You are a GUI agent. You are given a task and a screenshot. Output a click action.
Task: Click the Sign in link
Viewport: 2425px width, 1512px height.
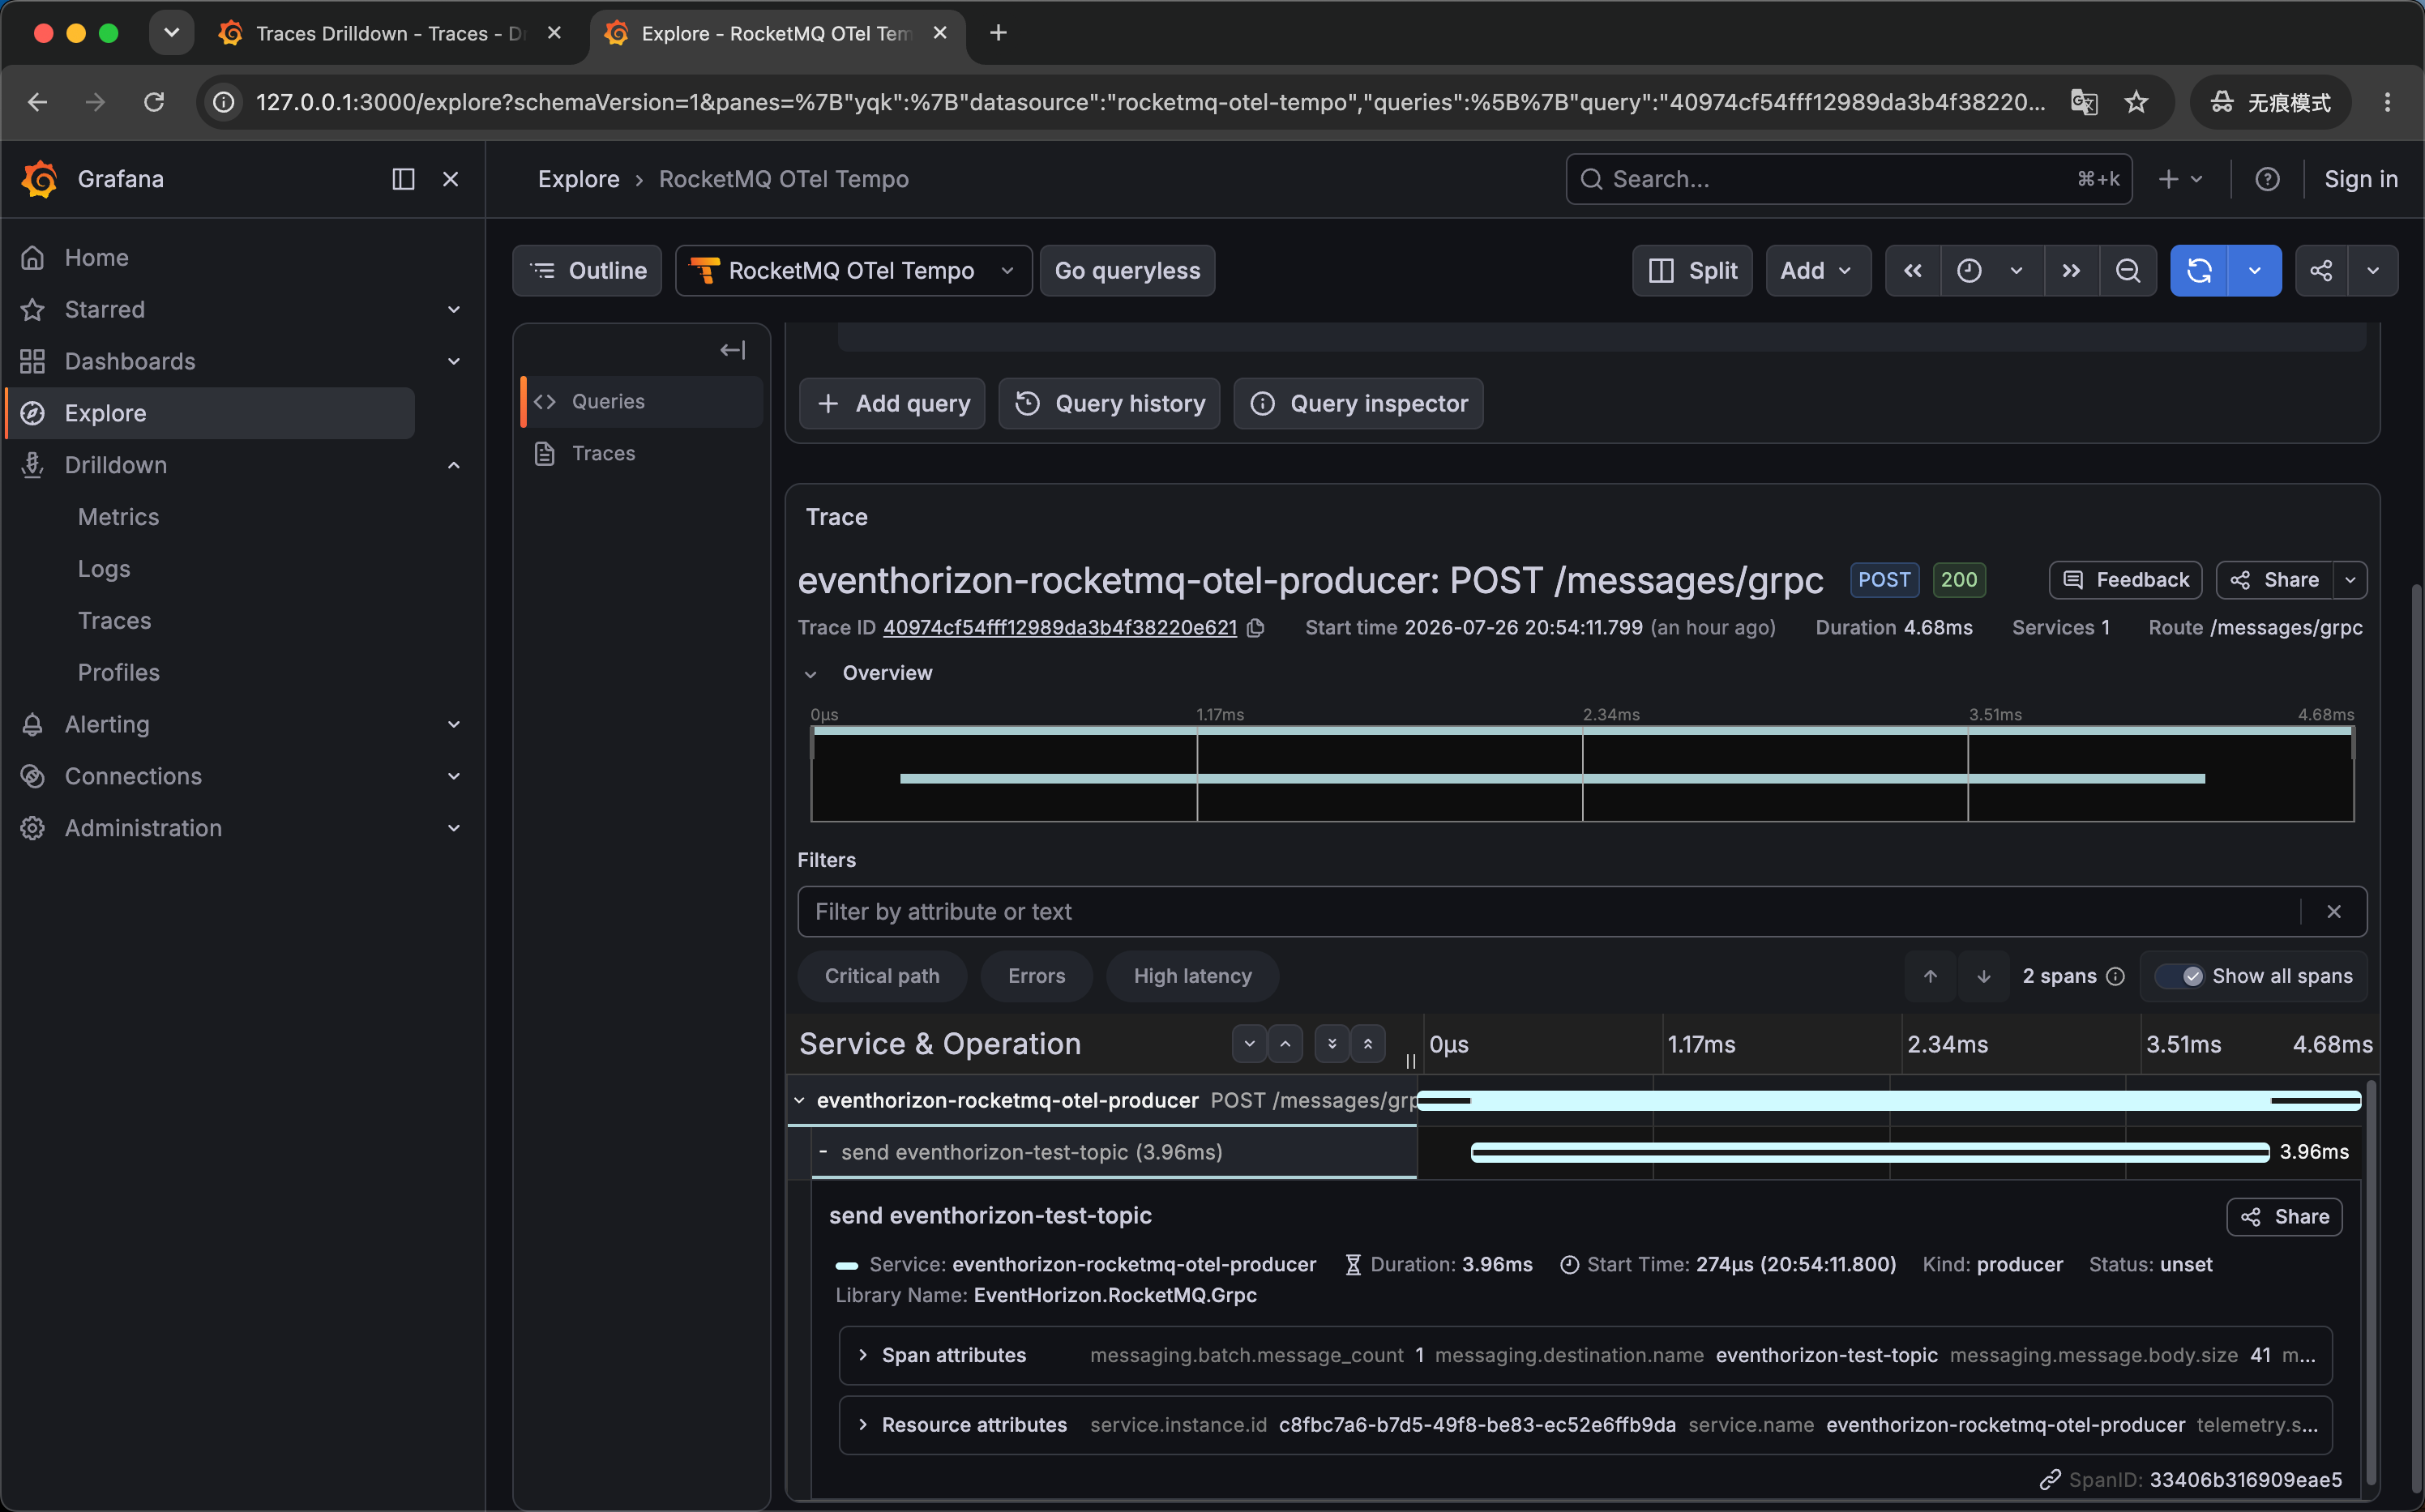(x=2360, y=179)
